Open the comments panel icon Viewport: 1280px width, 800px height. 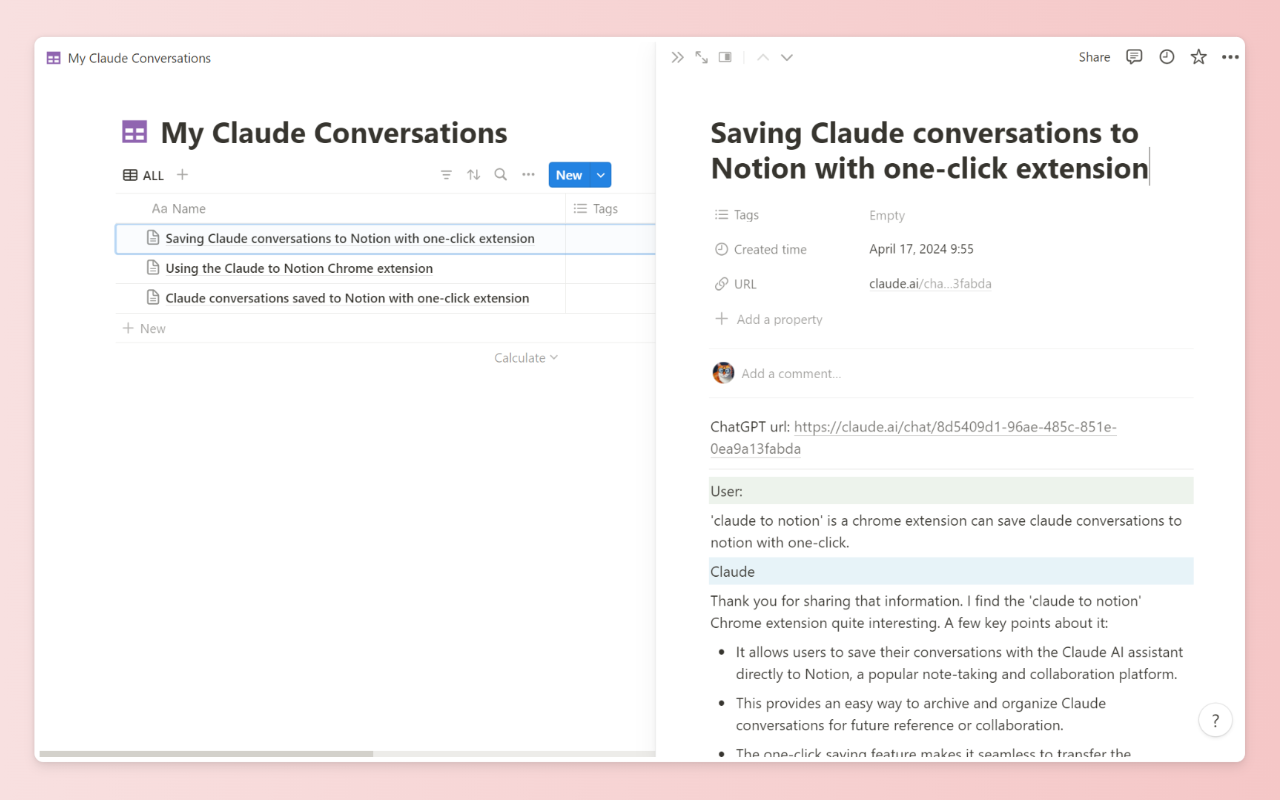coord(1134,57)
